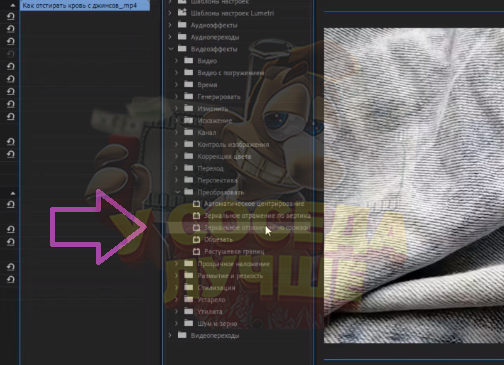
Task: Expand the Аудиопереходы folder chevron
Action: coord(170,37)
